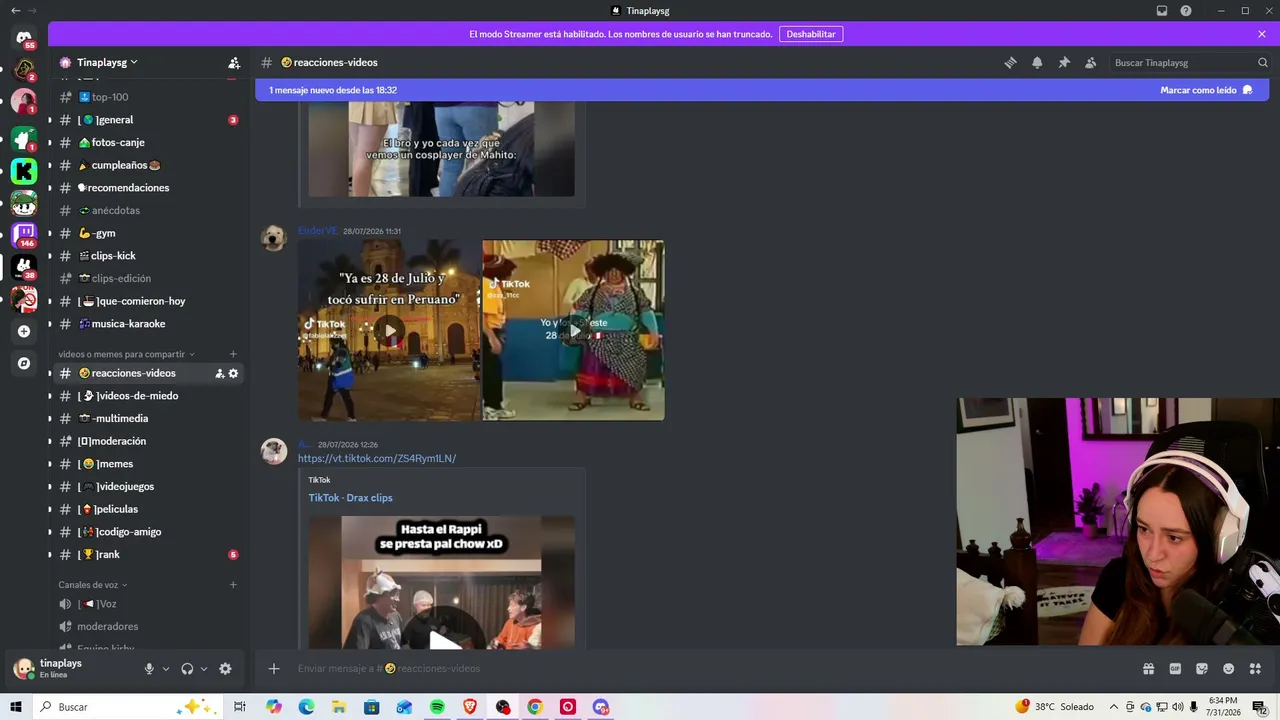This screenshot has height=720, width=1280.
Task: Open the tinaplays user profile panel
Action: (x=73, y=669)
